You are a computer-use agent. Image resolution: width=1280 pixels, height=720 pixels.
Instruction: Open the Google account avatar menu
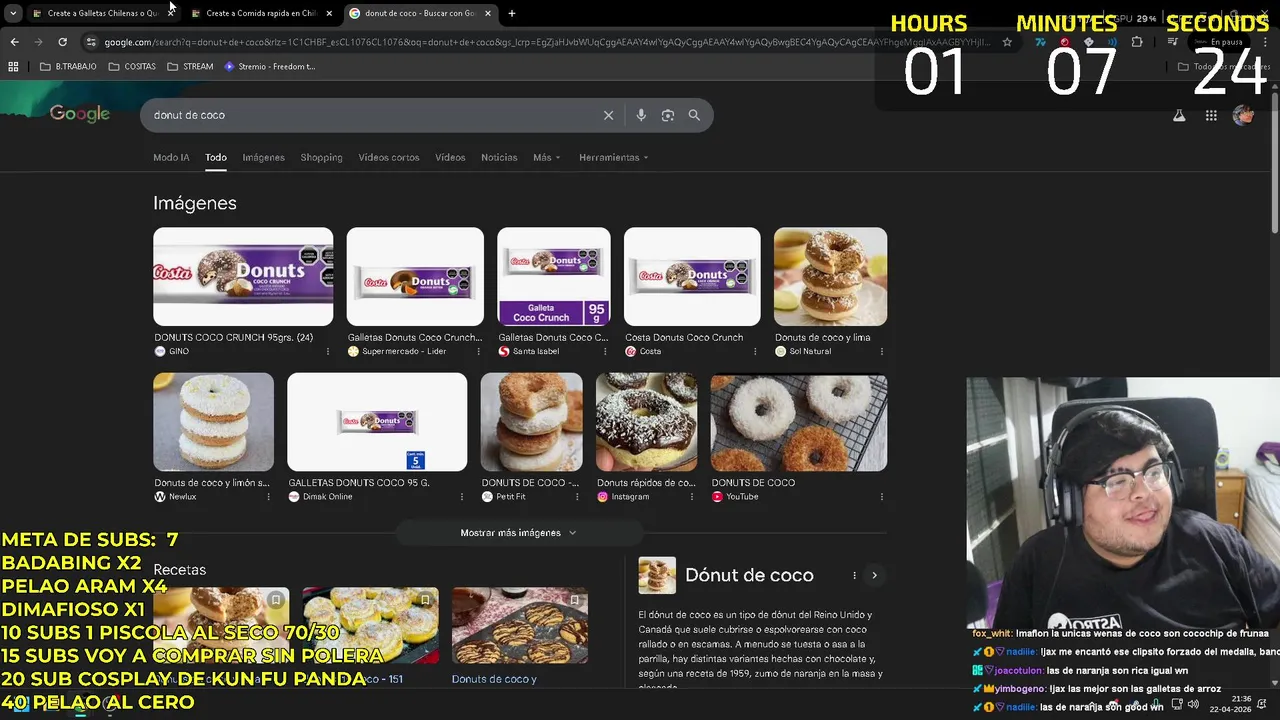1243,115
